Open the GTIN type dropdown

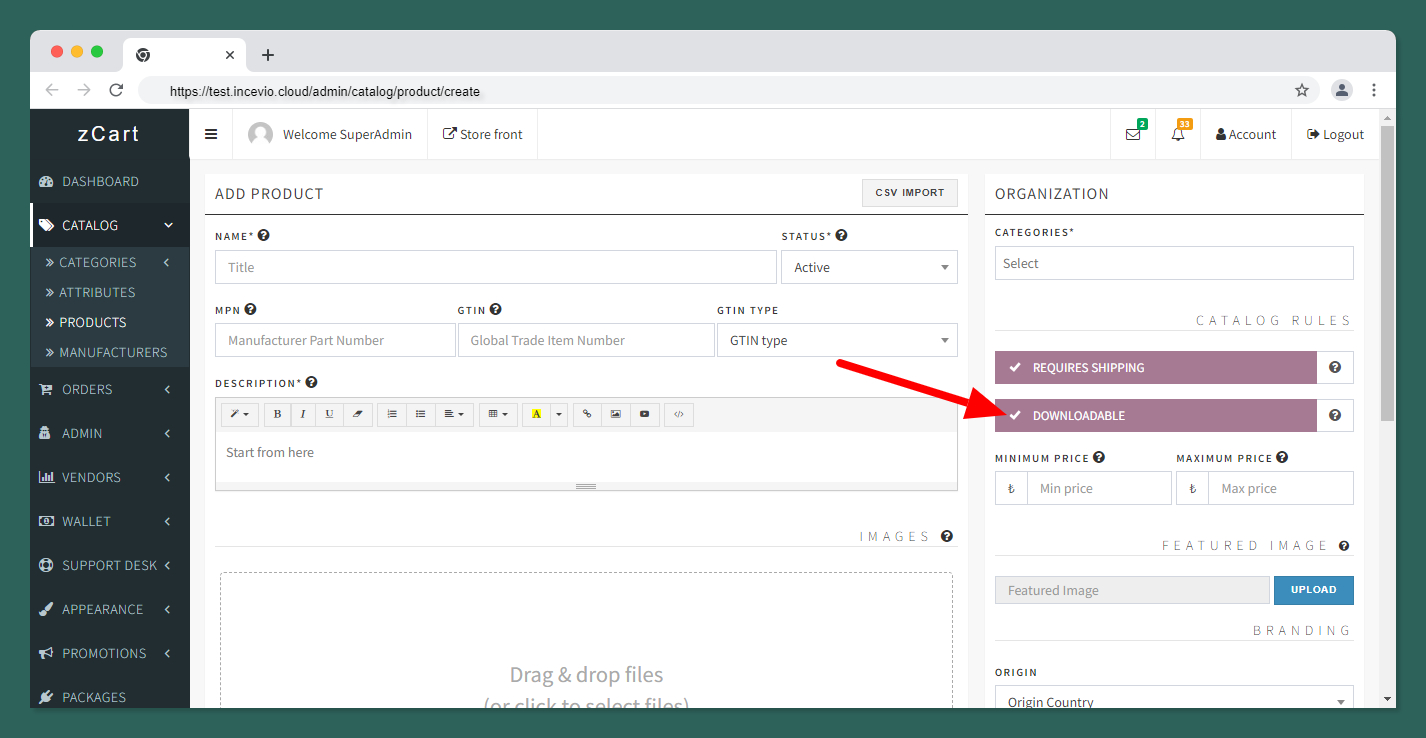click(837, 340)
